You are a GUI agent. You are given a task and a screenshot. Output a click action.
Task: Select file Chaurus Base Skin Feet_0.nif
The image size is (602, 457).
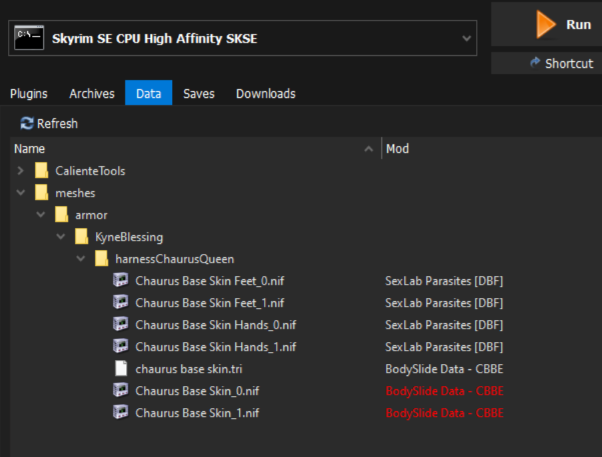click(210, 281)
